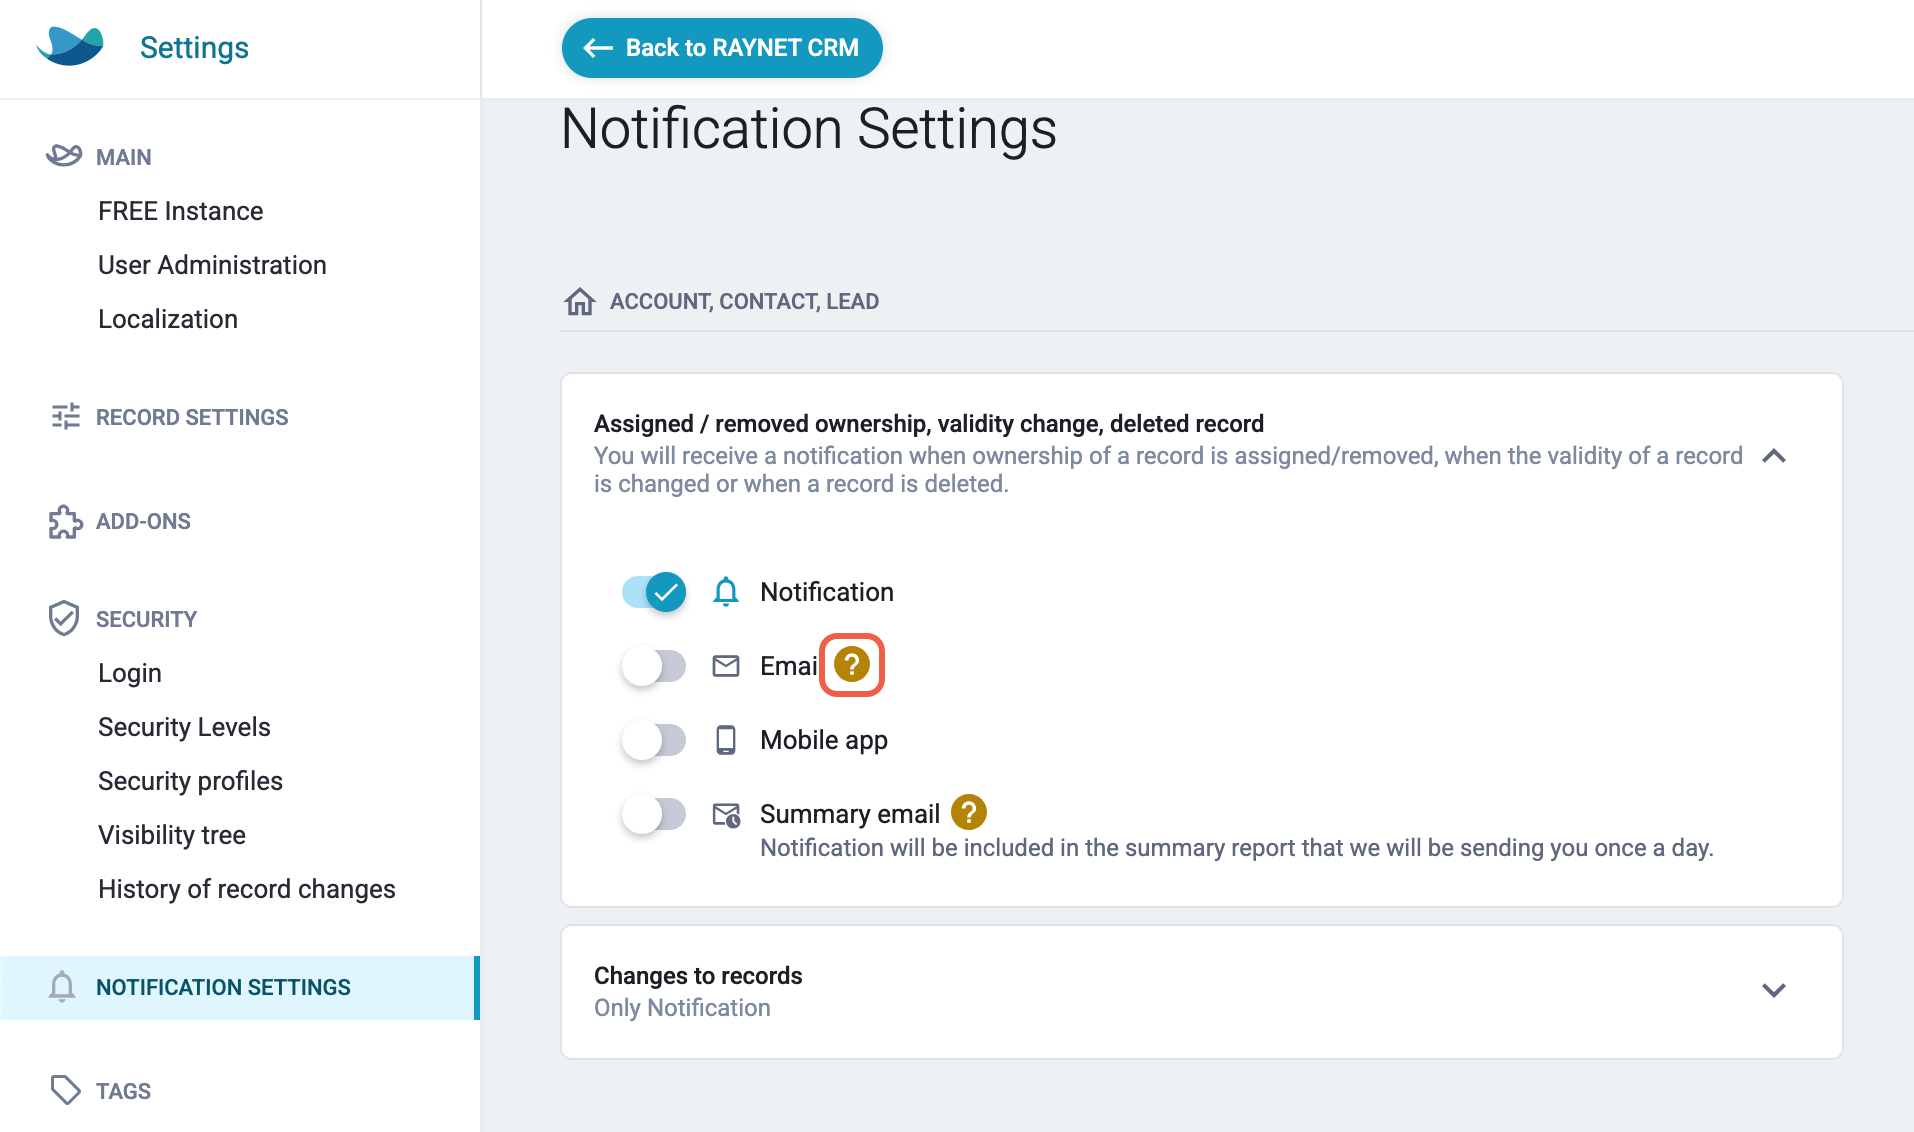This screenshot has width=1914, height=1132.
Task: Open History of record changes
Action: point(247,889)
